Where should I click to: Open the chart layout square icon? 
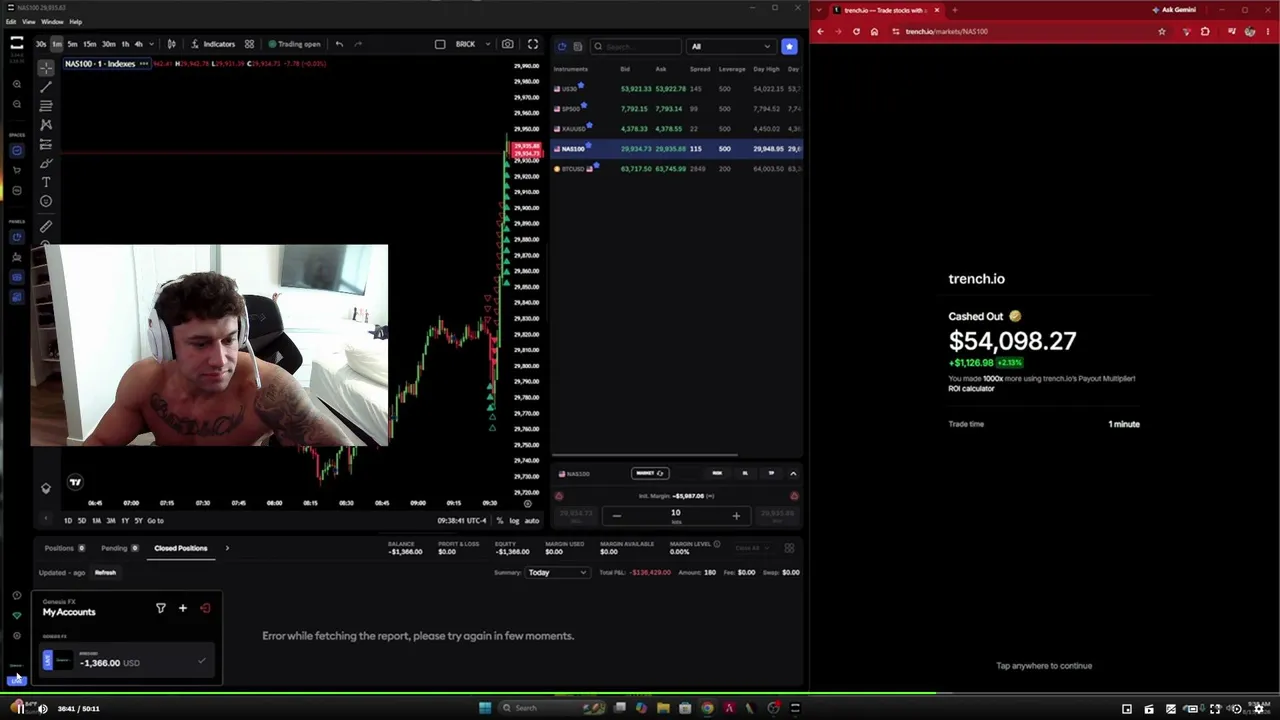click(x=440, y=44)
